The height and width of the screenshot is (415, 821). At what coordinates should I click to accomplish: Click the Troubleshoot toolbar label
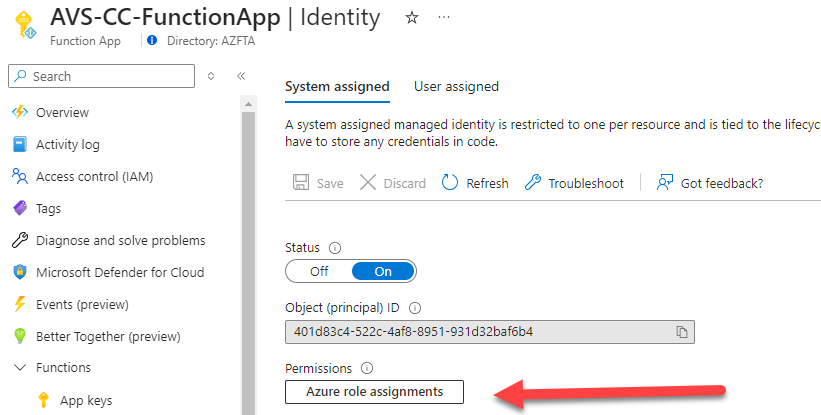[586, 183]
